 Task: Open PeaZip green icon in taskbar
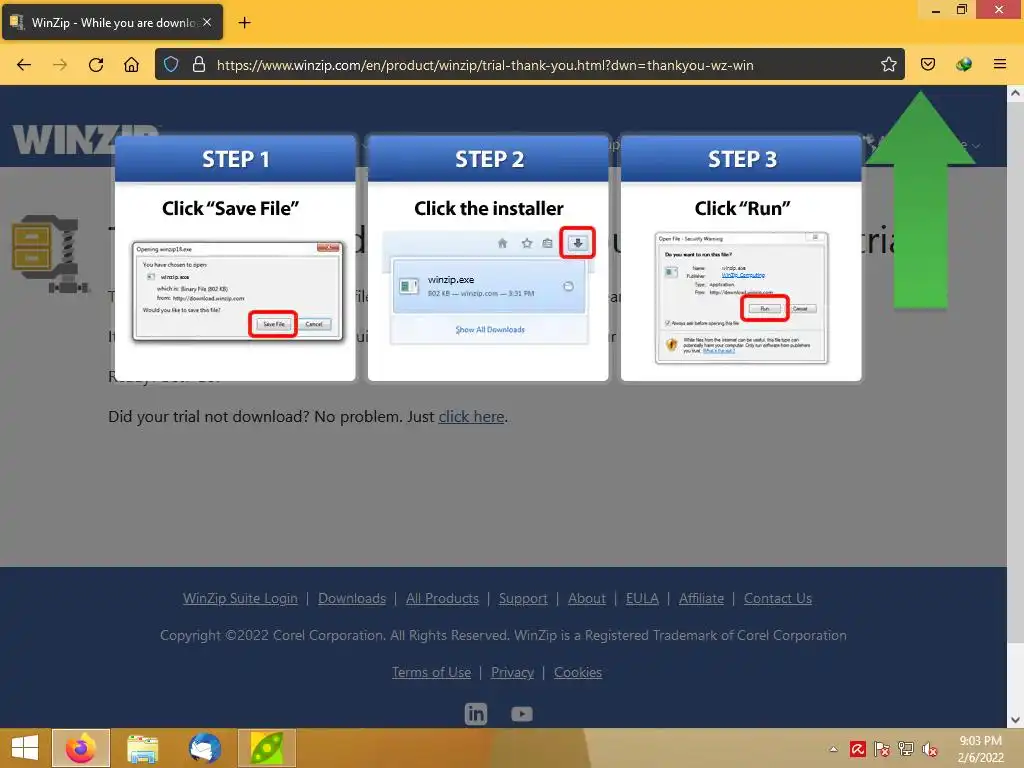266,748
